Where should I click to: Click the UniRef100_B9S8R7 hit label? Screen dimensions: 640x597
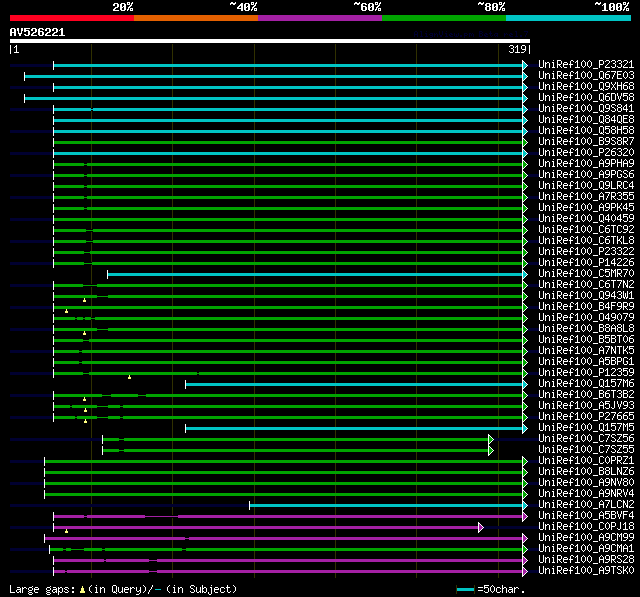click(585, 142)
